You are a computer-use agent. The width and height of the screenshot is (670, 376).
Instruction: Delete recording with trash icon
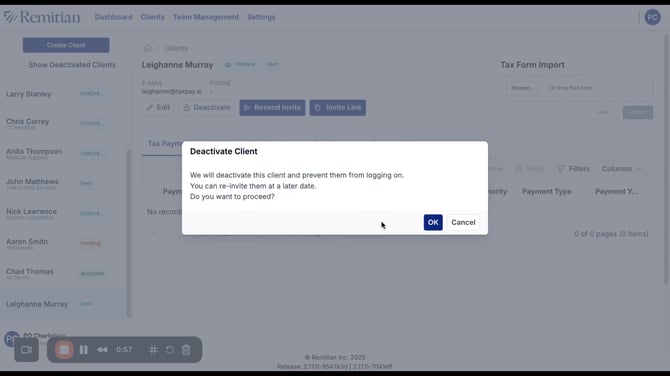point(186,350)
